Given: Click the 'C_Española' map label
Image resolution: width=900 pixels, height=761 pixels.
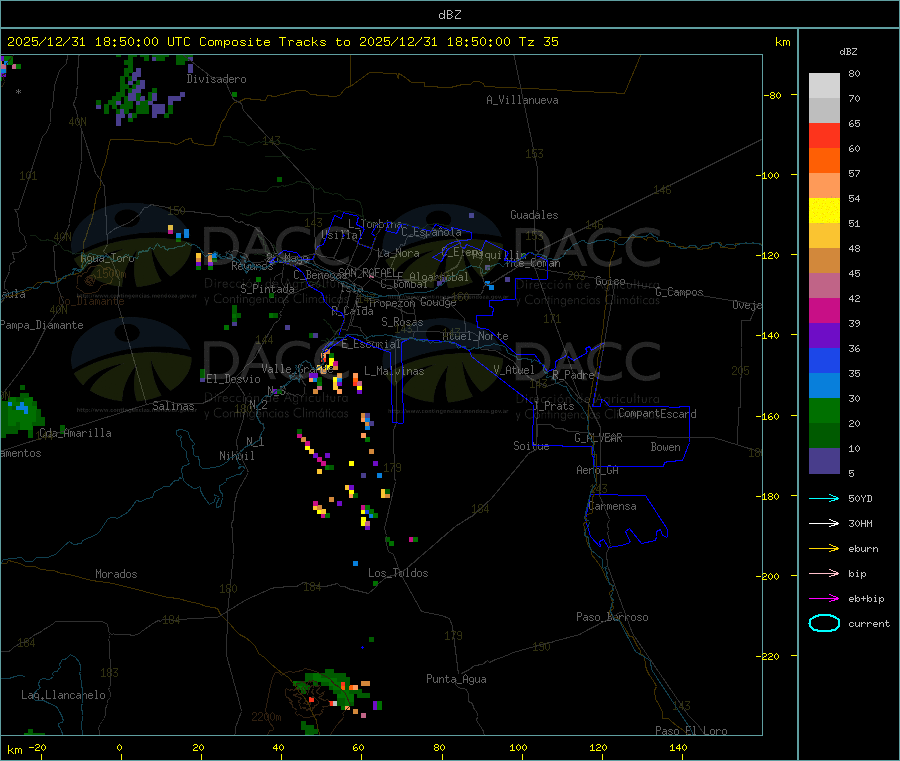Looking at the screenshot, I should point(431,232).
